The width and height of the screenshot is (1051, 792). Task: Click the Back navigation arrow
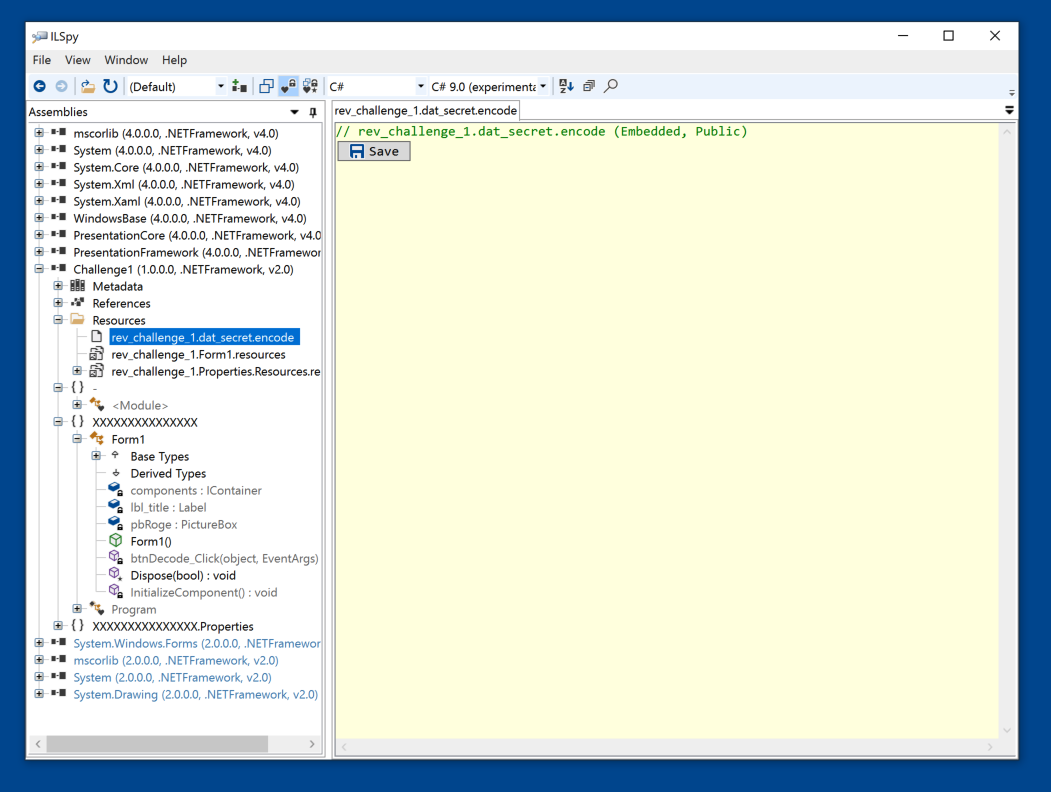pyautogui.click(x=40, y=87)
